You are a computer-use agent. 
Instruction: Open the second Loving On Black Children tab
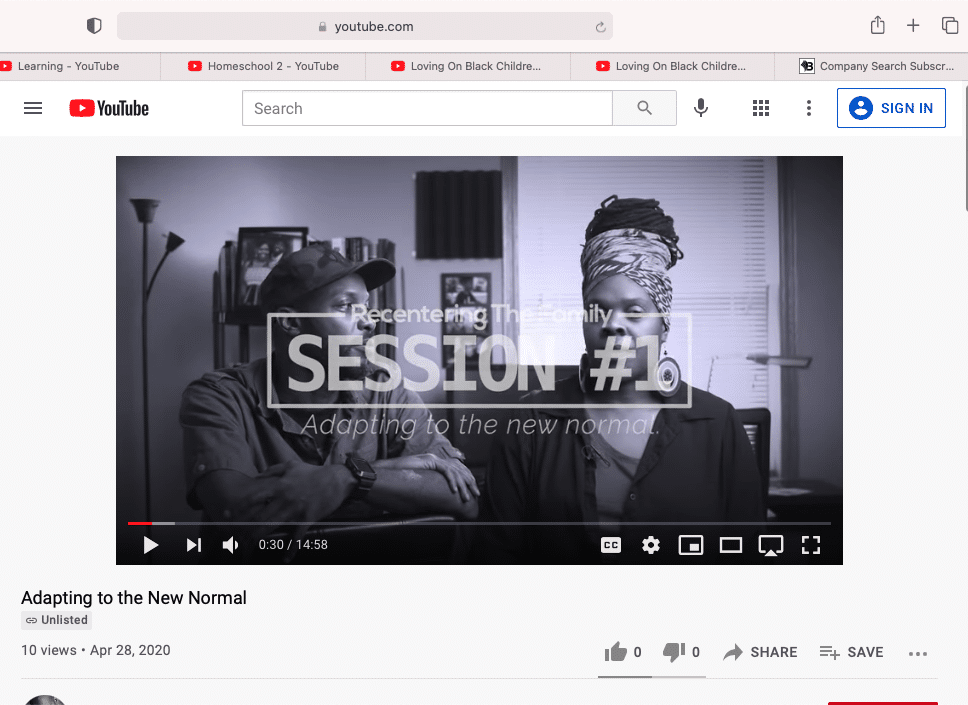672,66
